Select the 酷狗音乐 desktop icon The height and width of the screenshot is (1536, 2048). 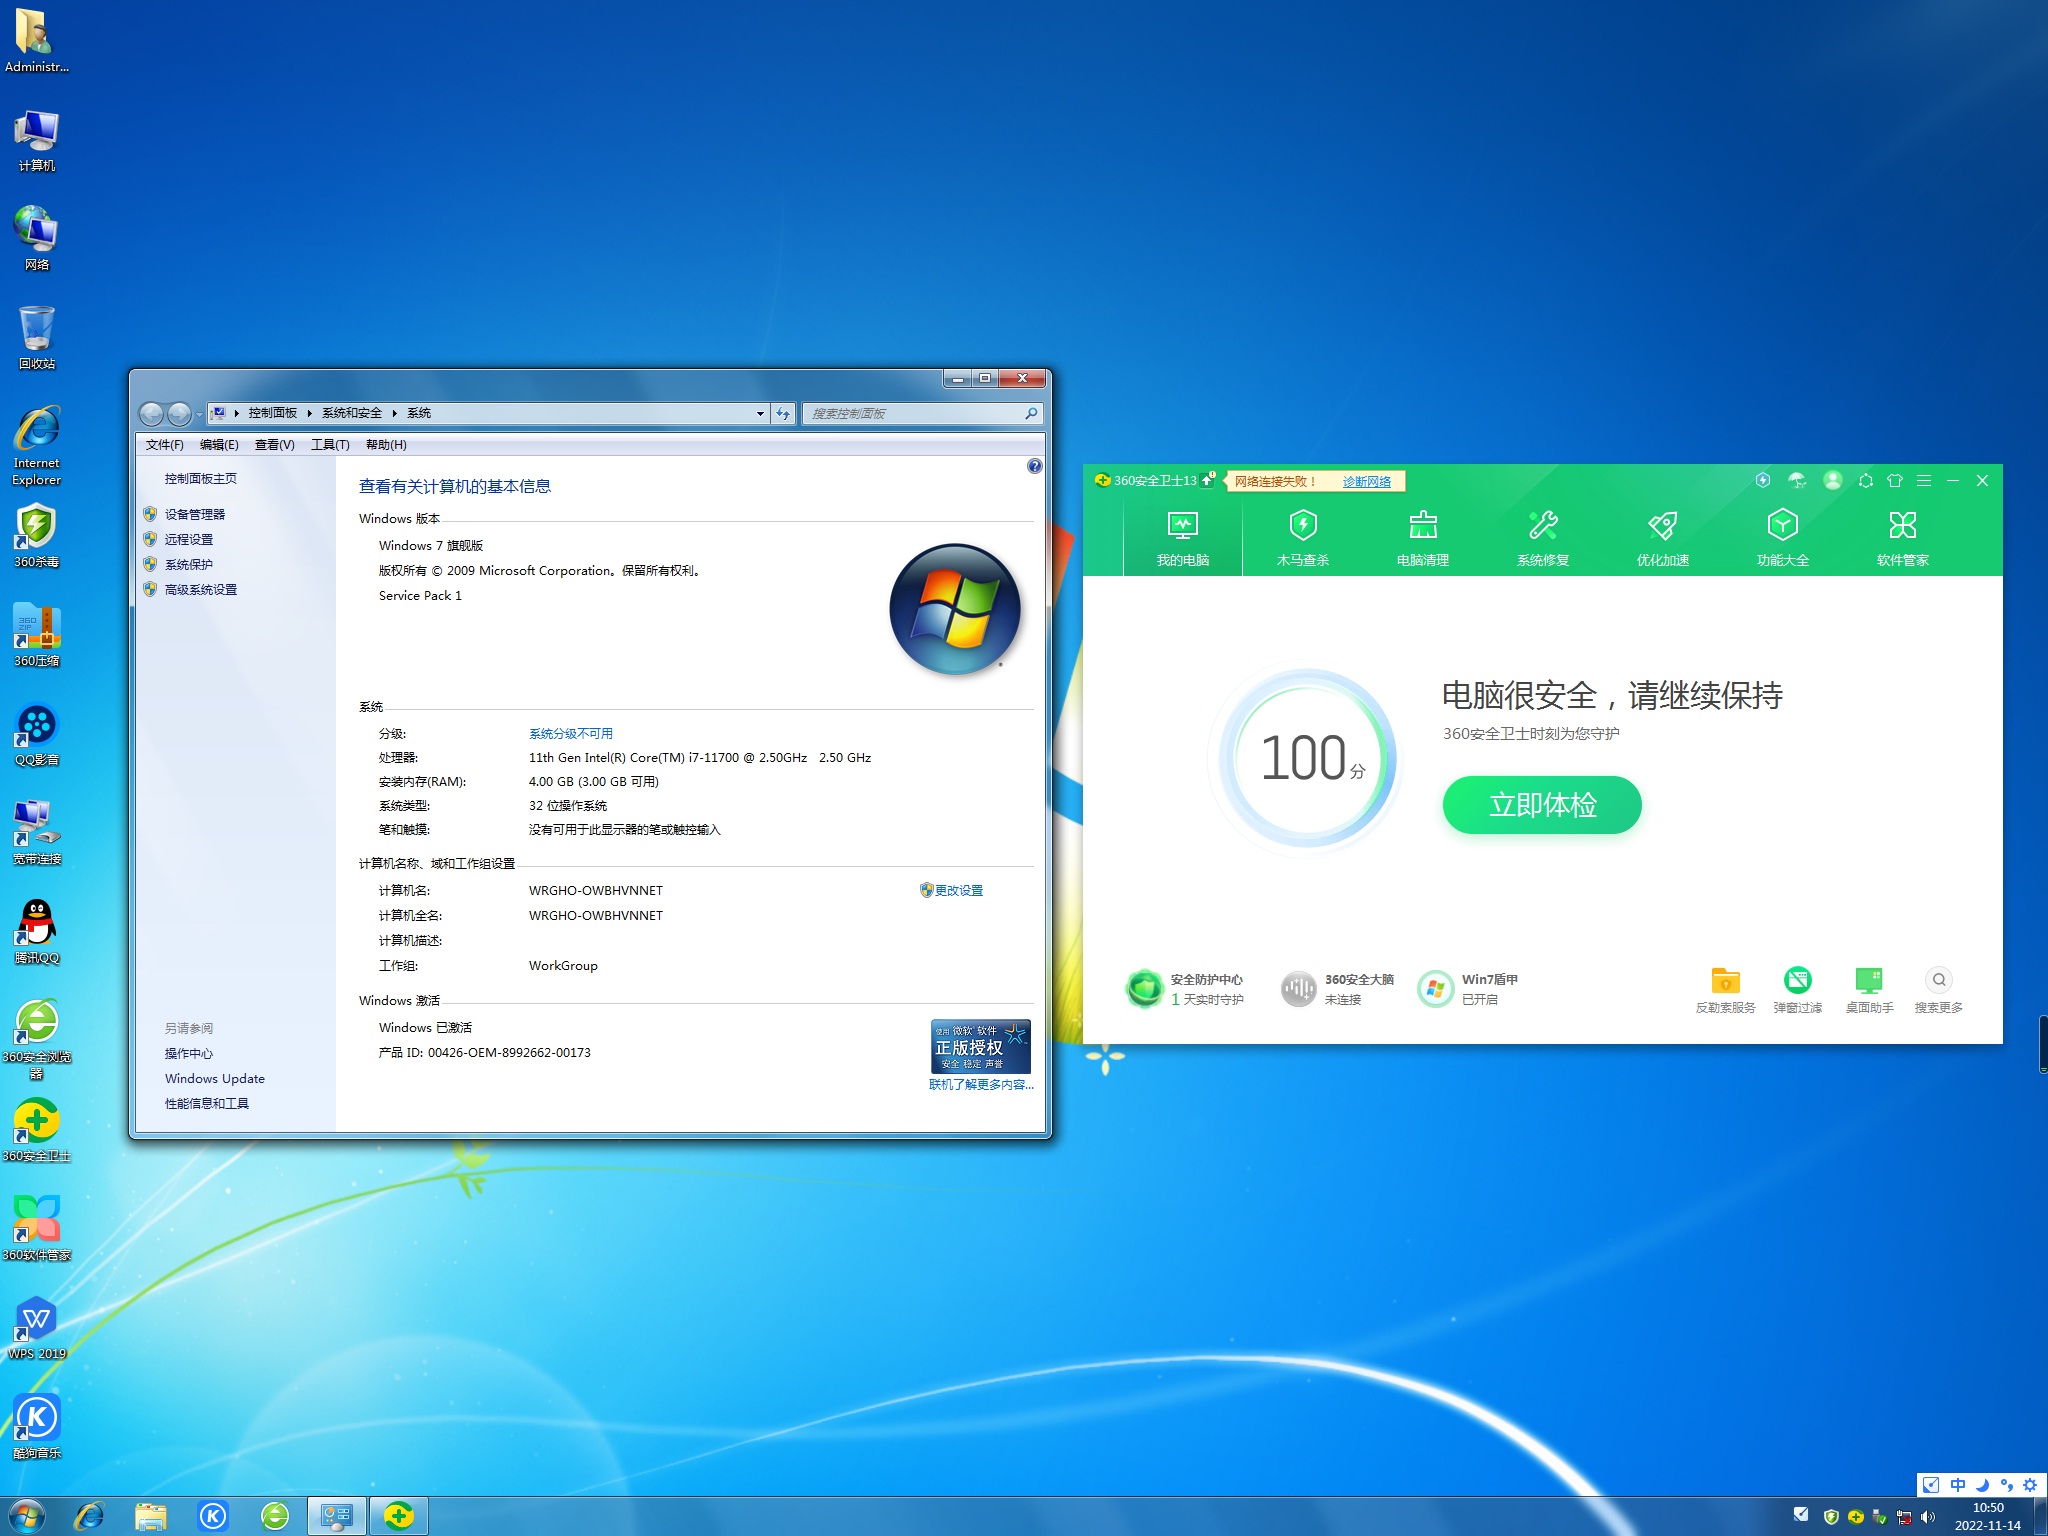[x=37, y=1426]
